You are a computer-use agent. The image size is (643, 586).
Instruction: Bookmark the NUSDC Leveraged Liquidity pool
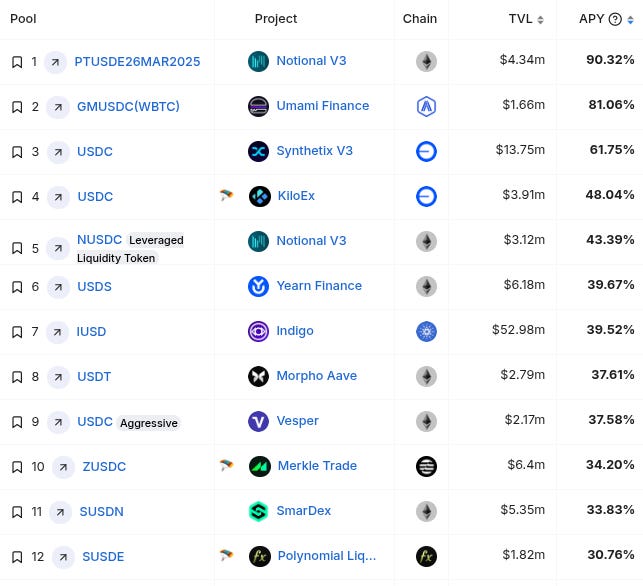coord(17,248)
